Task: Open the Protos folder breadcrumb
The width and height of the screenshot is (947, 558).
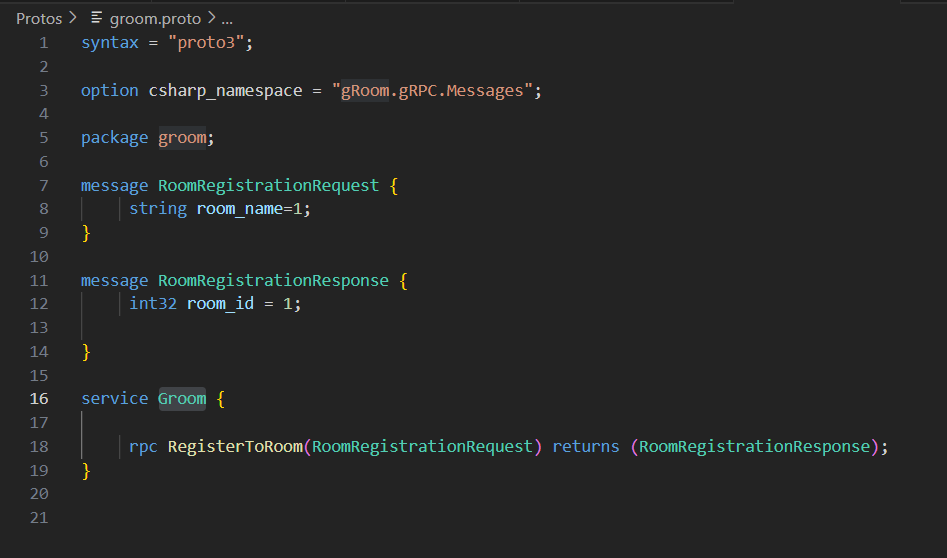Action: (x=39, y=18)
